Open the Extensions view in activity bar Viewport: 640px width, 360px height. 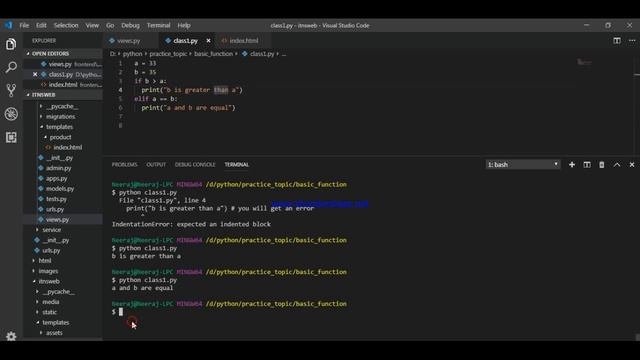pyautogui.click(x=11, y=137)
